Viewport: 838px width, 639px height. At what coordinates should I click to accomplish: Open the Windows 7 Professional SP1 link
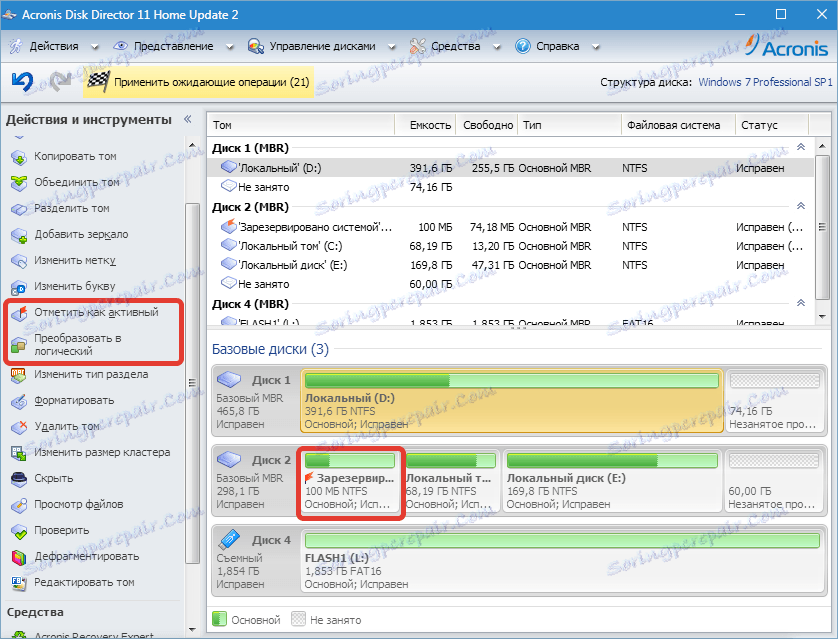point(765,82)
